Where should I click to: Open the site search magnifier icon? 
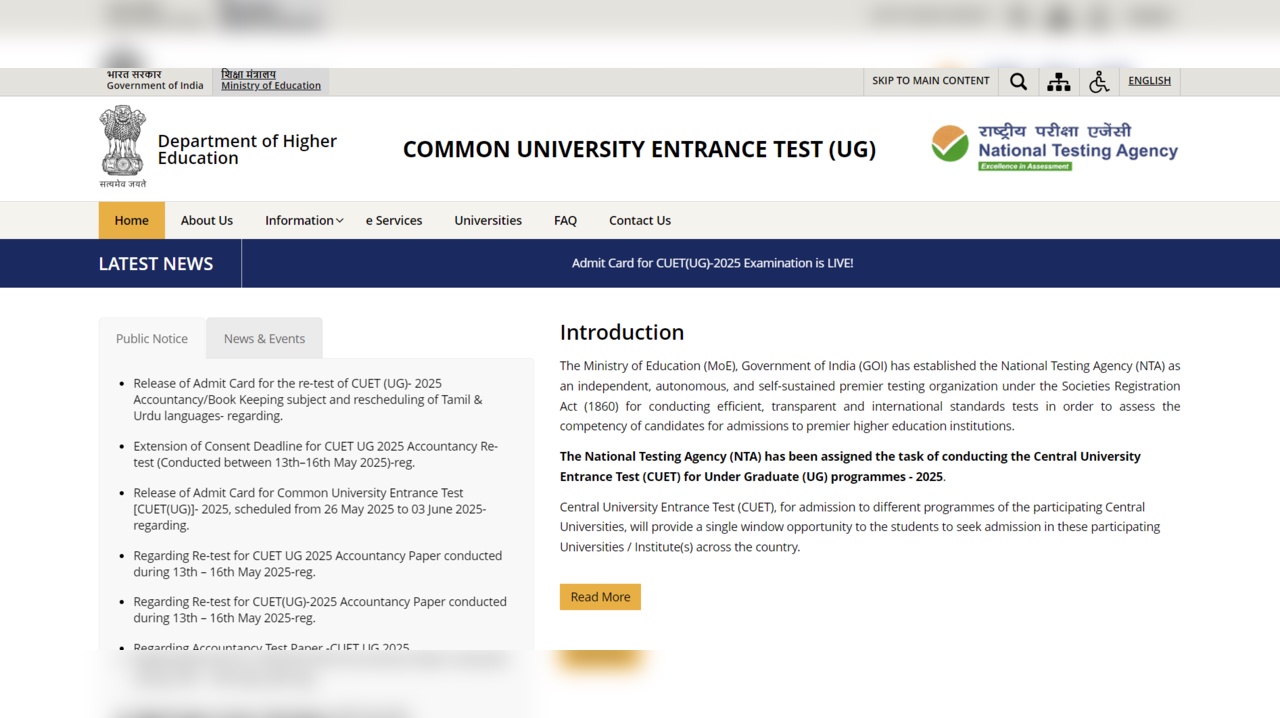coord(1018,82)
